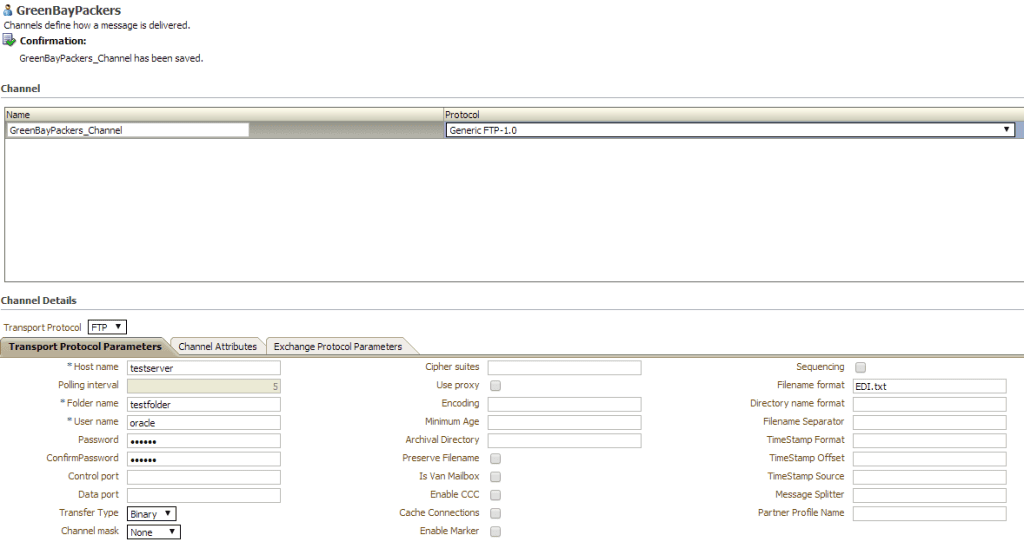
Task: Click the Directory name format field
Action: (x=929, y=404)
